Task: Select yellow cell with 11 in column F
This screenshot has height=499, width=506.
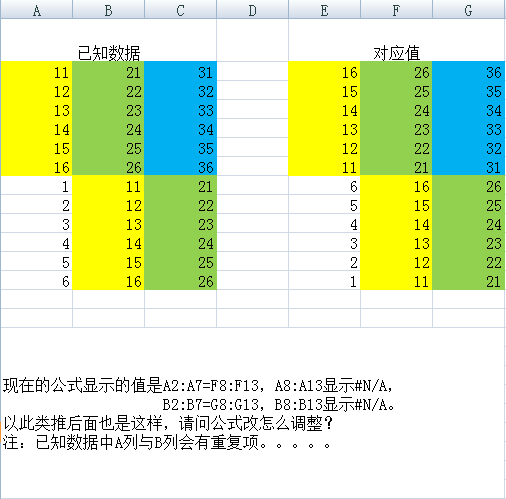Action: pyautogui.click(x=396, y=281)
